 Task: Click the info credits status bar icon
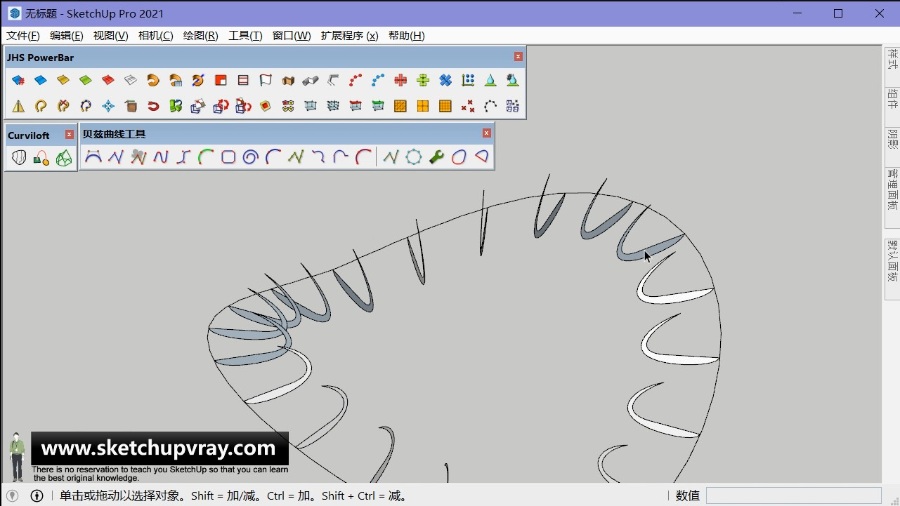[x=37, y=496]
